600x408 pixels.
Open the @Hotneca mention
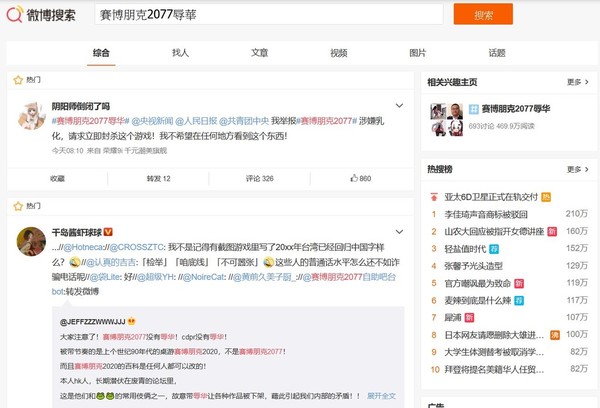click(x=83, y=247)
